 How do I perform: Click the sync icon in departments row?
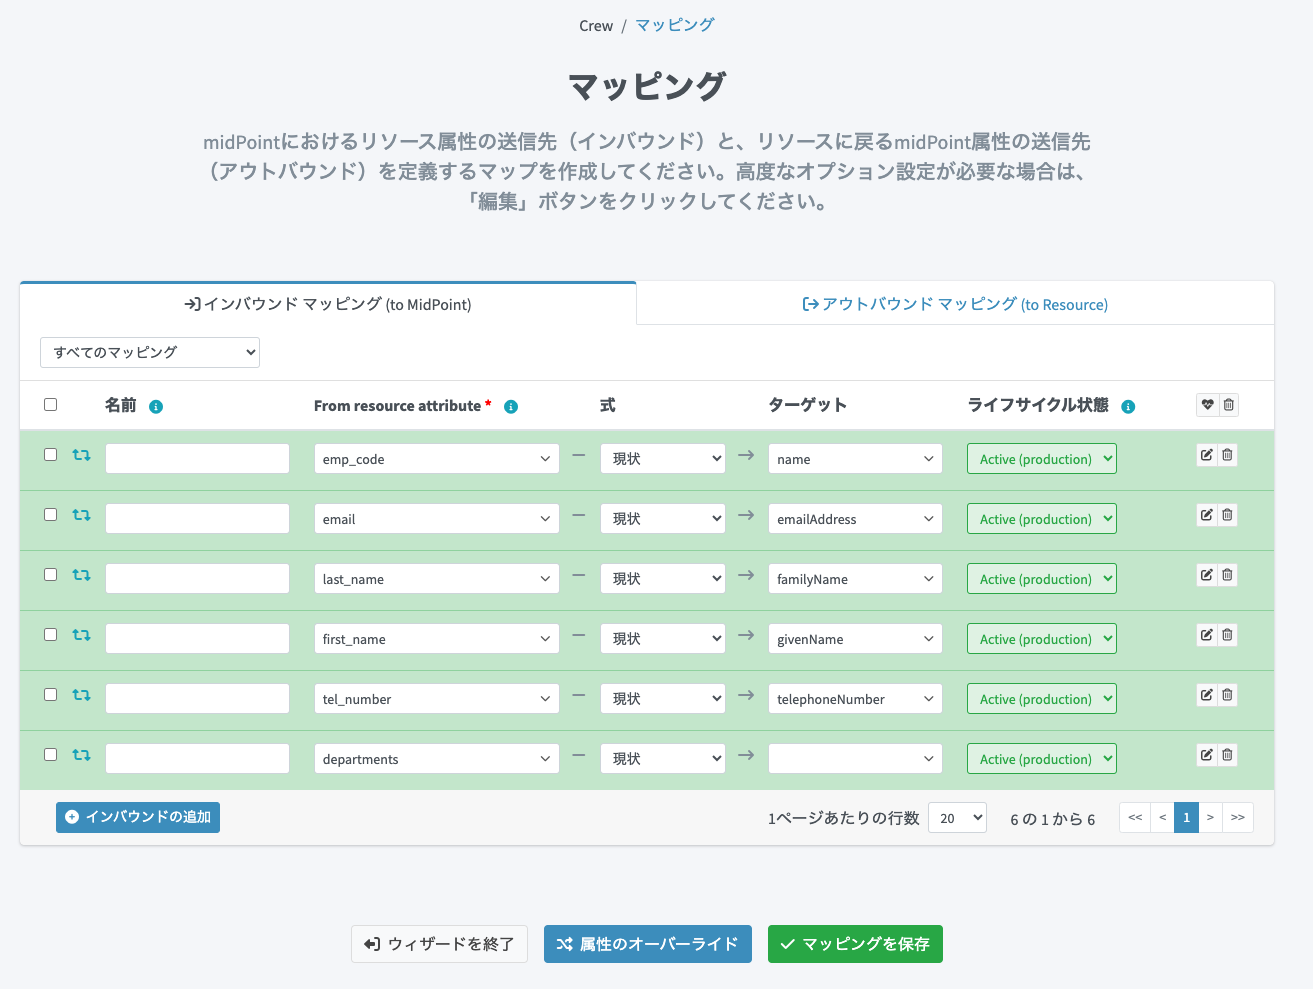tap(81, 755)
